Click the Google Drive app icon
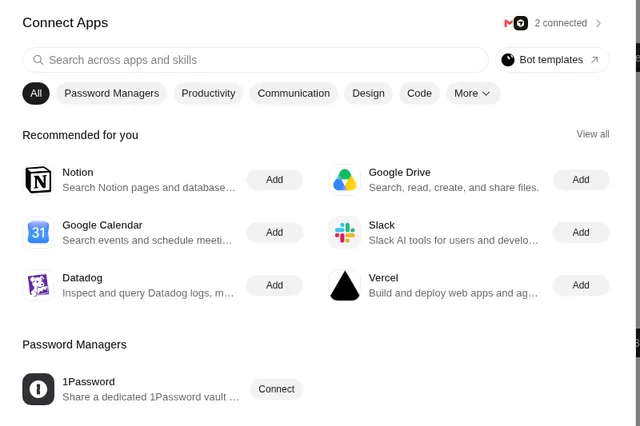640x426 pixels. (x=345, y=180)
